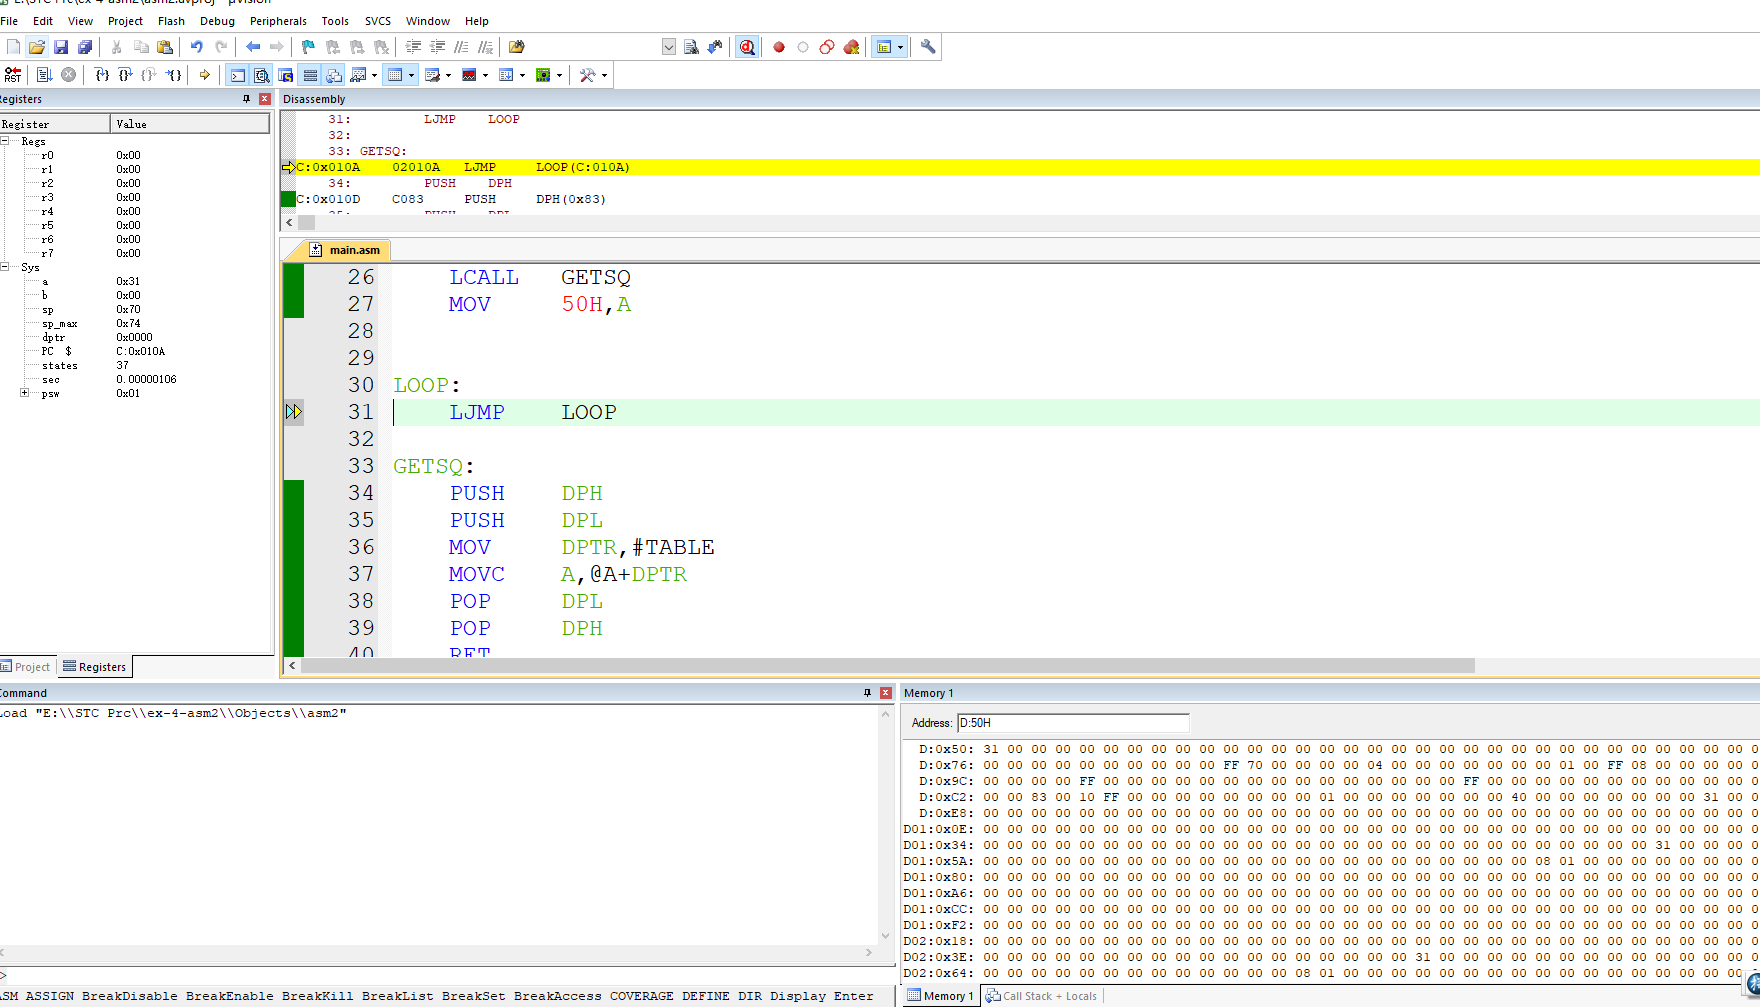Open Find in Files
This screenshot has width=1760, height=1007.
click(516, 47)
